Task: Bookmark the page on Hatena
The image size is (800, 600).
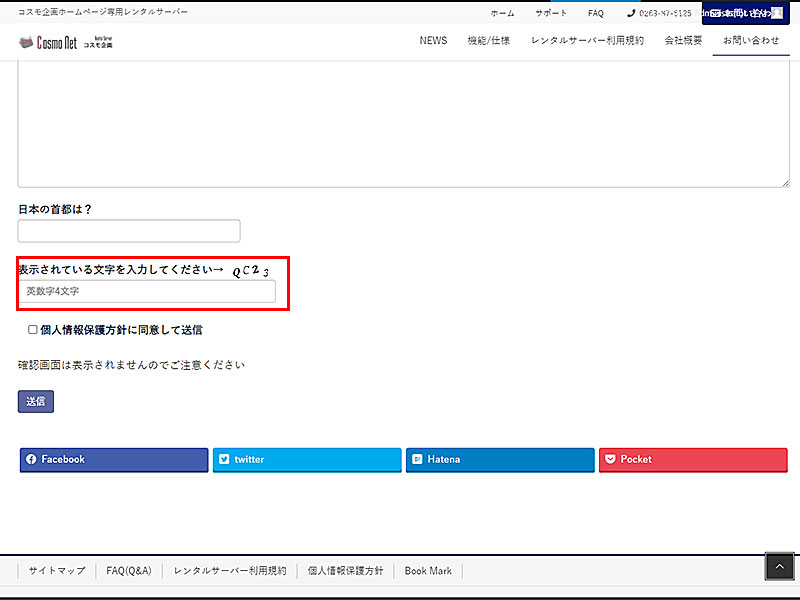Action: [500, 459]
